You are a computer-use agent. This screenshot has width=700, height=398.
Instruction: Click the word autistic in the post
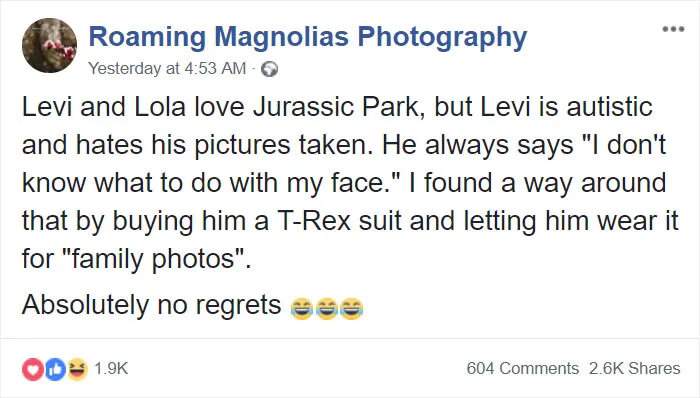pos(610,108)
